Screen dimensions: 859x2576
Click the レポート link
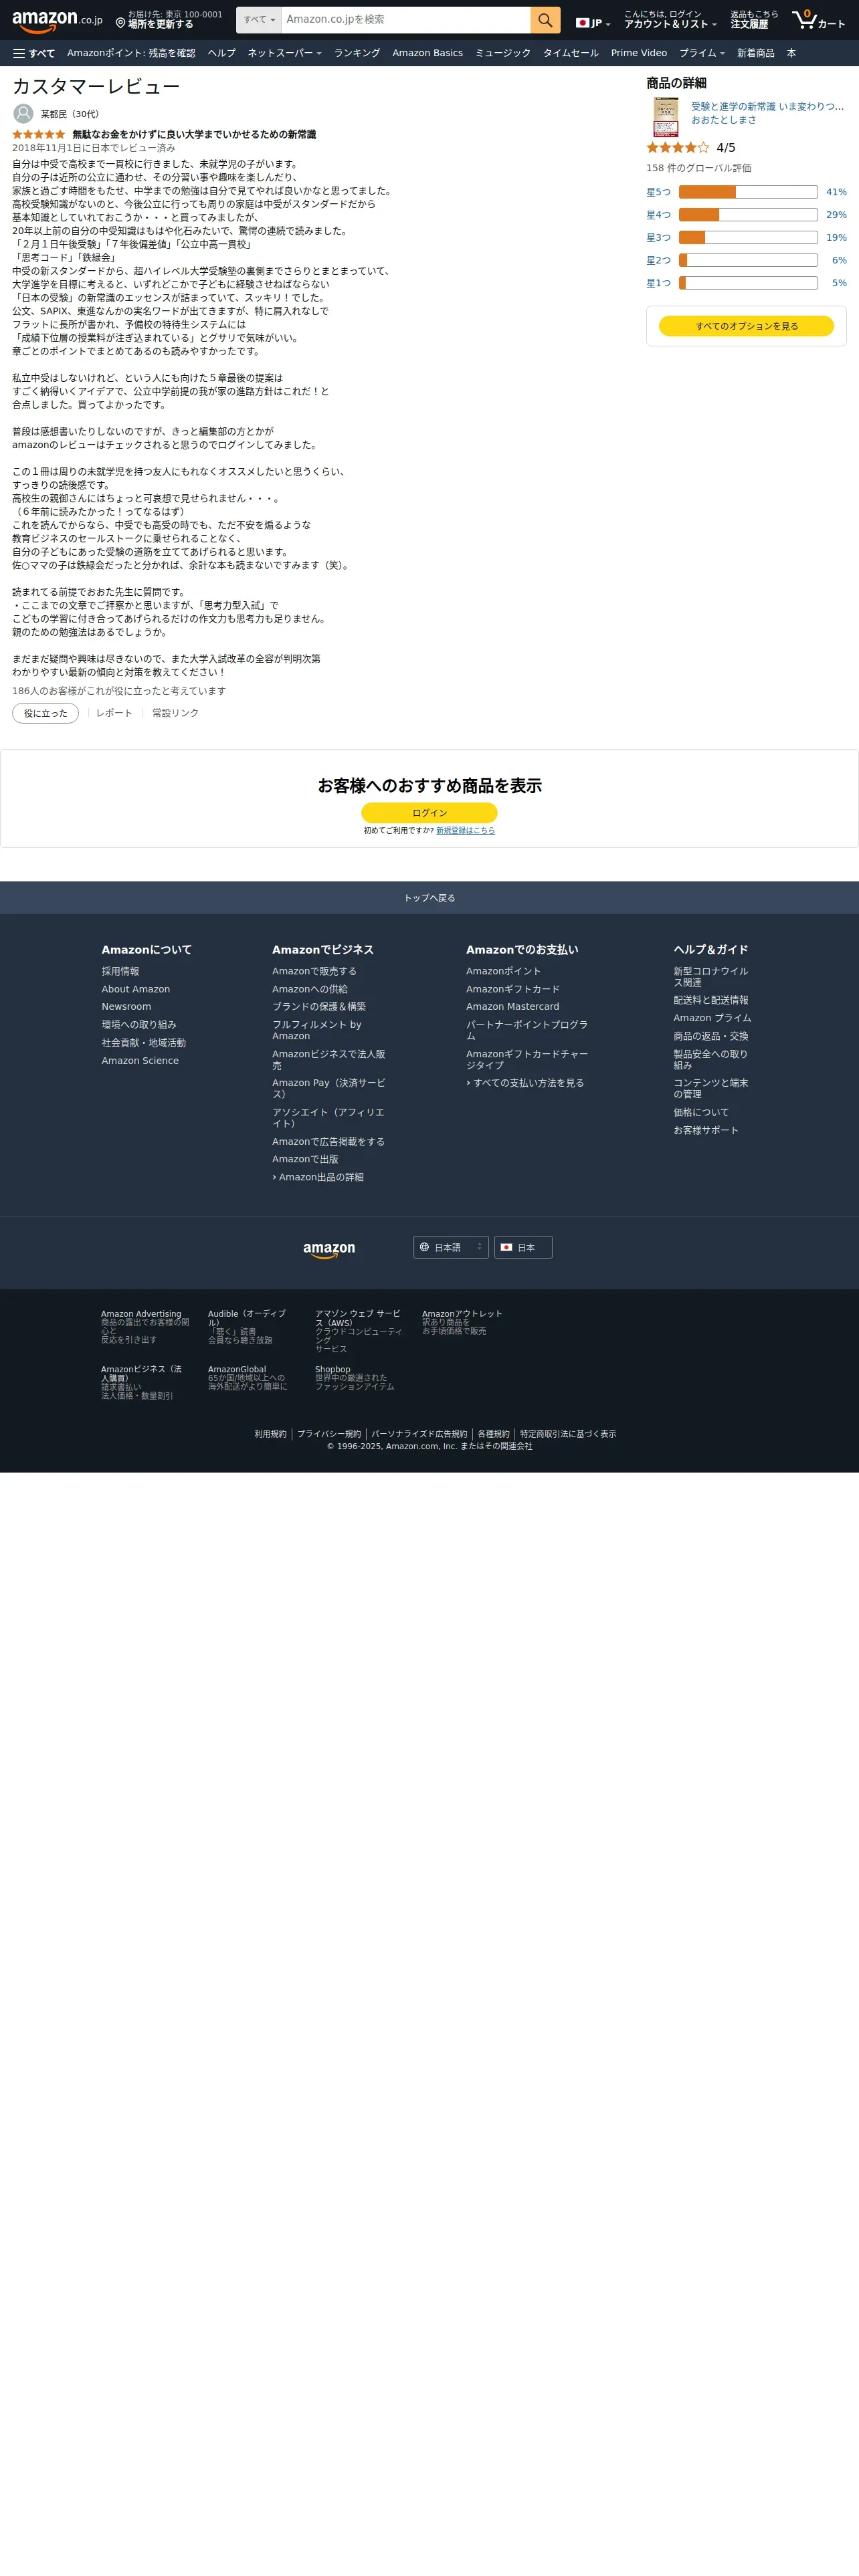[x=114, y=713]
